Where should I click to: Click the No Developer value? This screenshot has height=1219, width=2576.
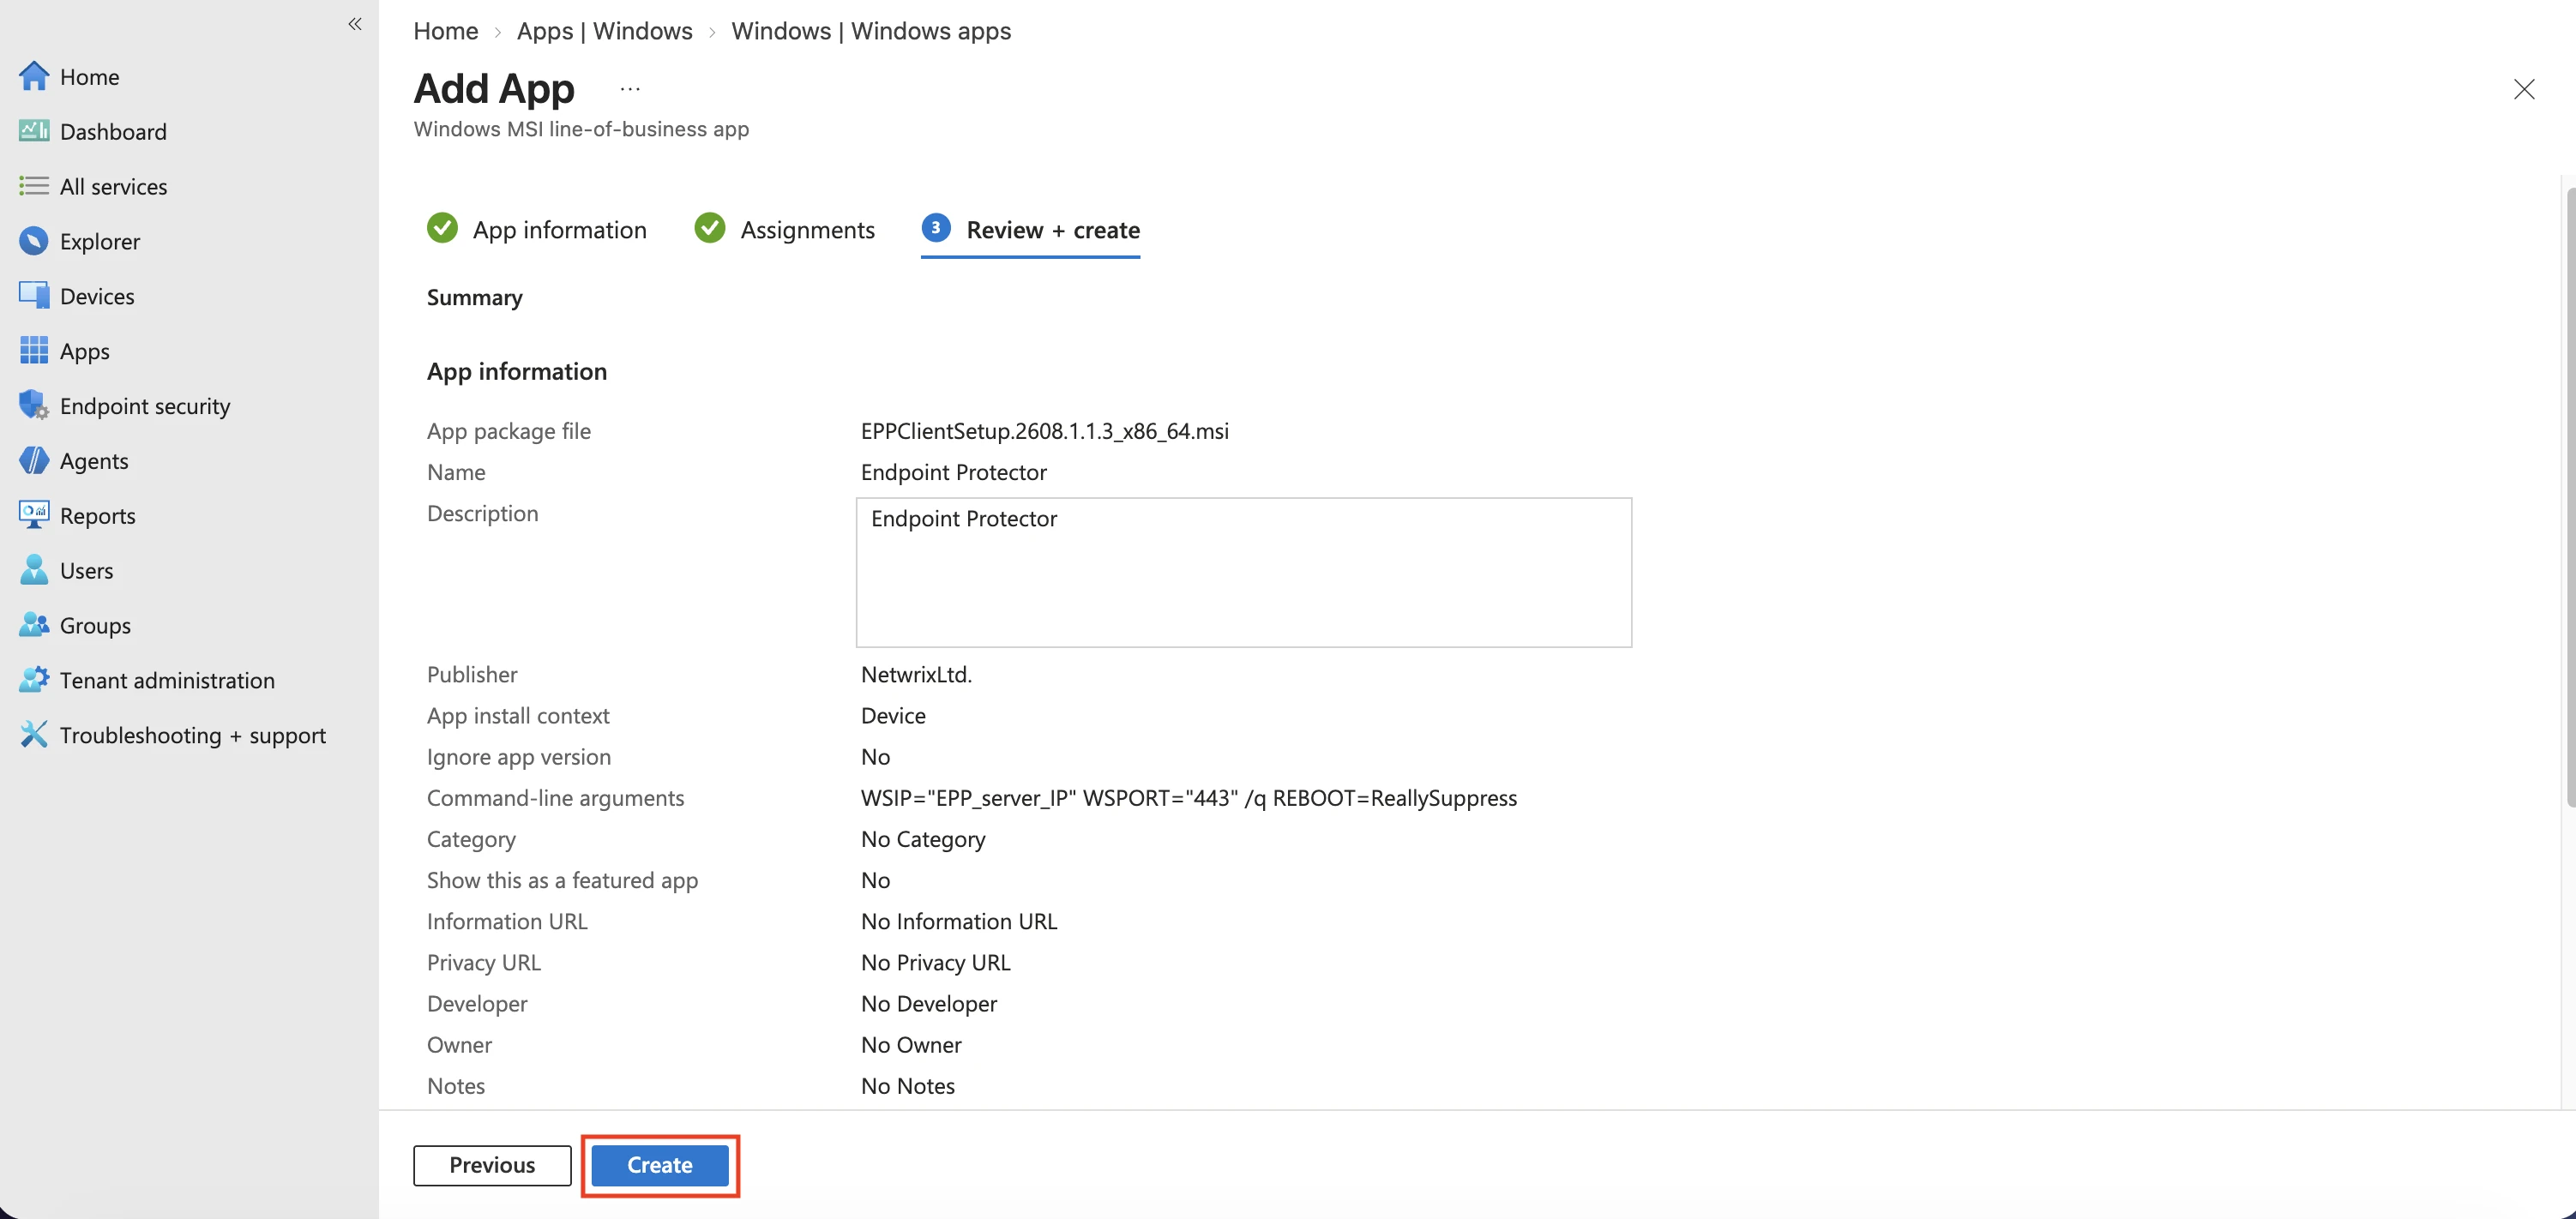pos(929,1003)
